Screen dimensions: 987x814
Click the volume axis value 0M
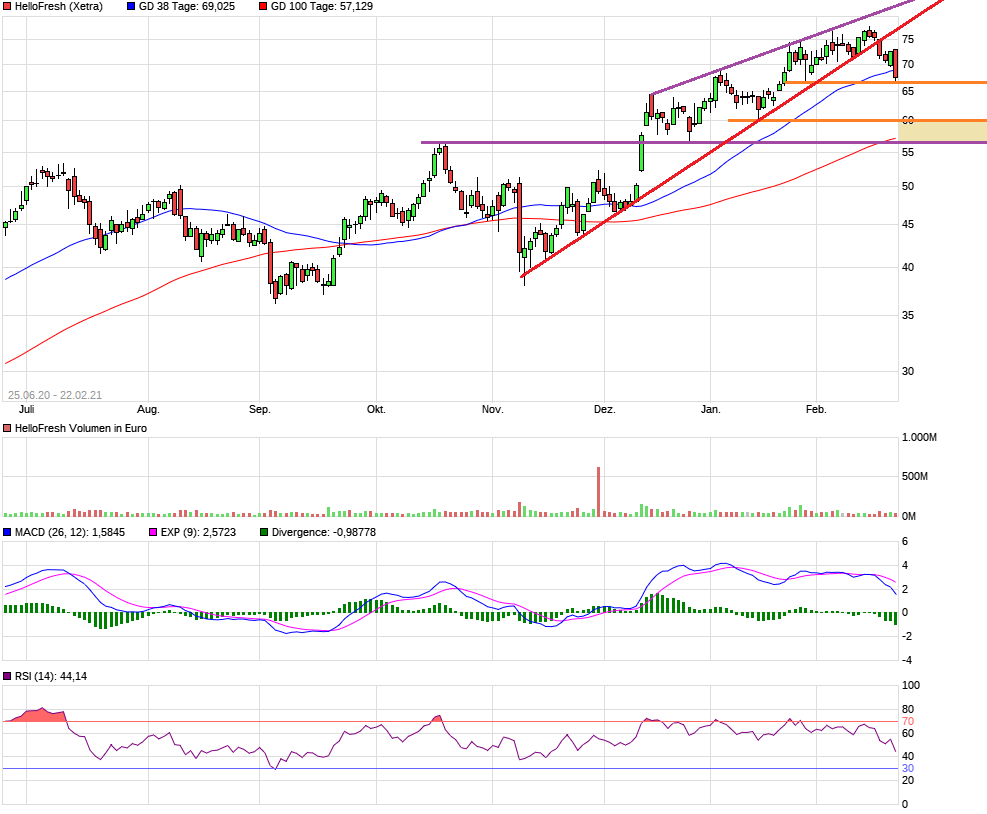(x=908, y=516)
